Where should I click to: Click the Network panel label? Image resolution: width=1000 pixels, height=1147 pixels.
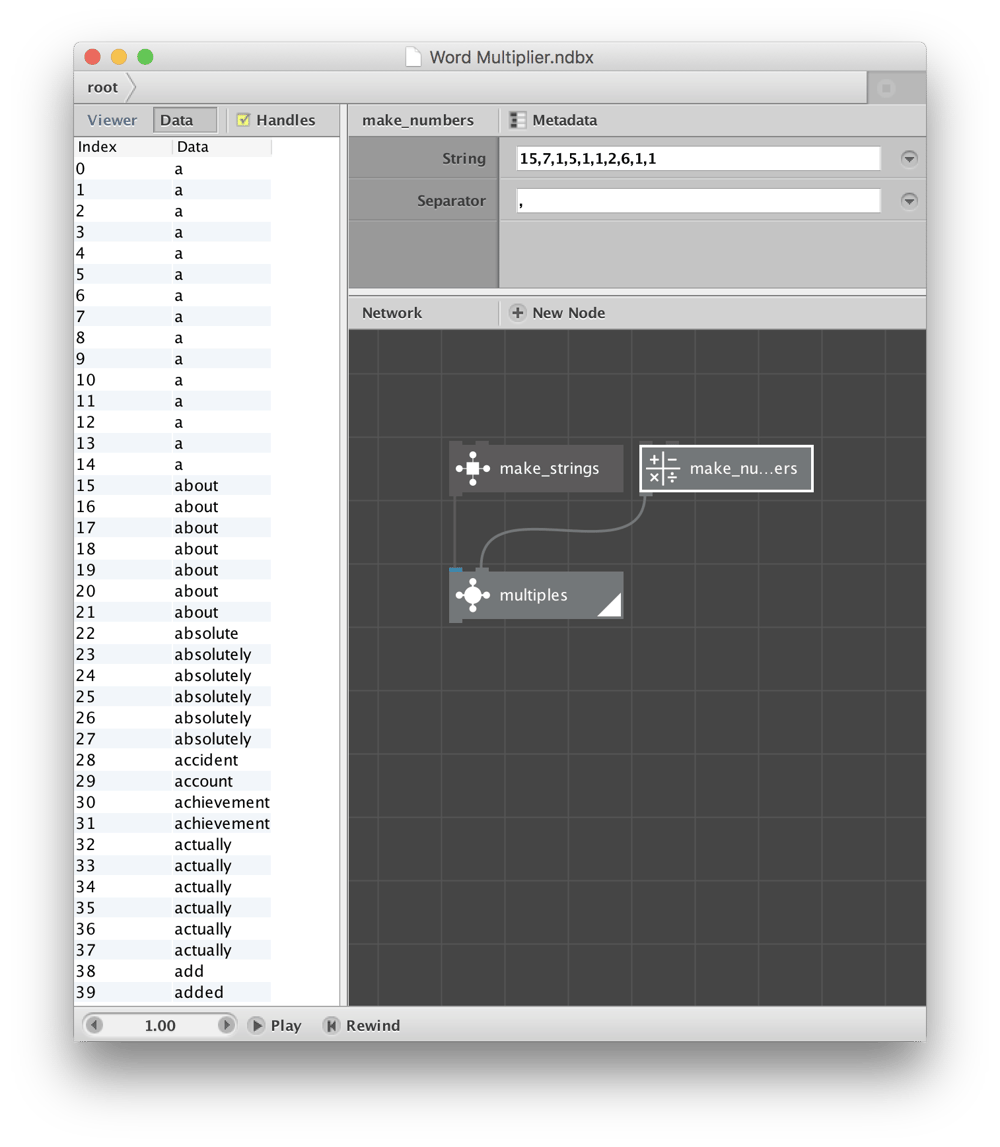point(392,313)
